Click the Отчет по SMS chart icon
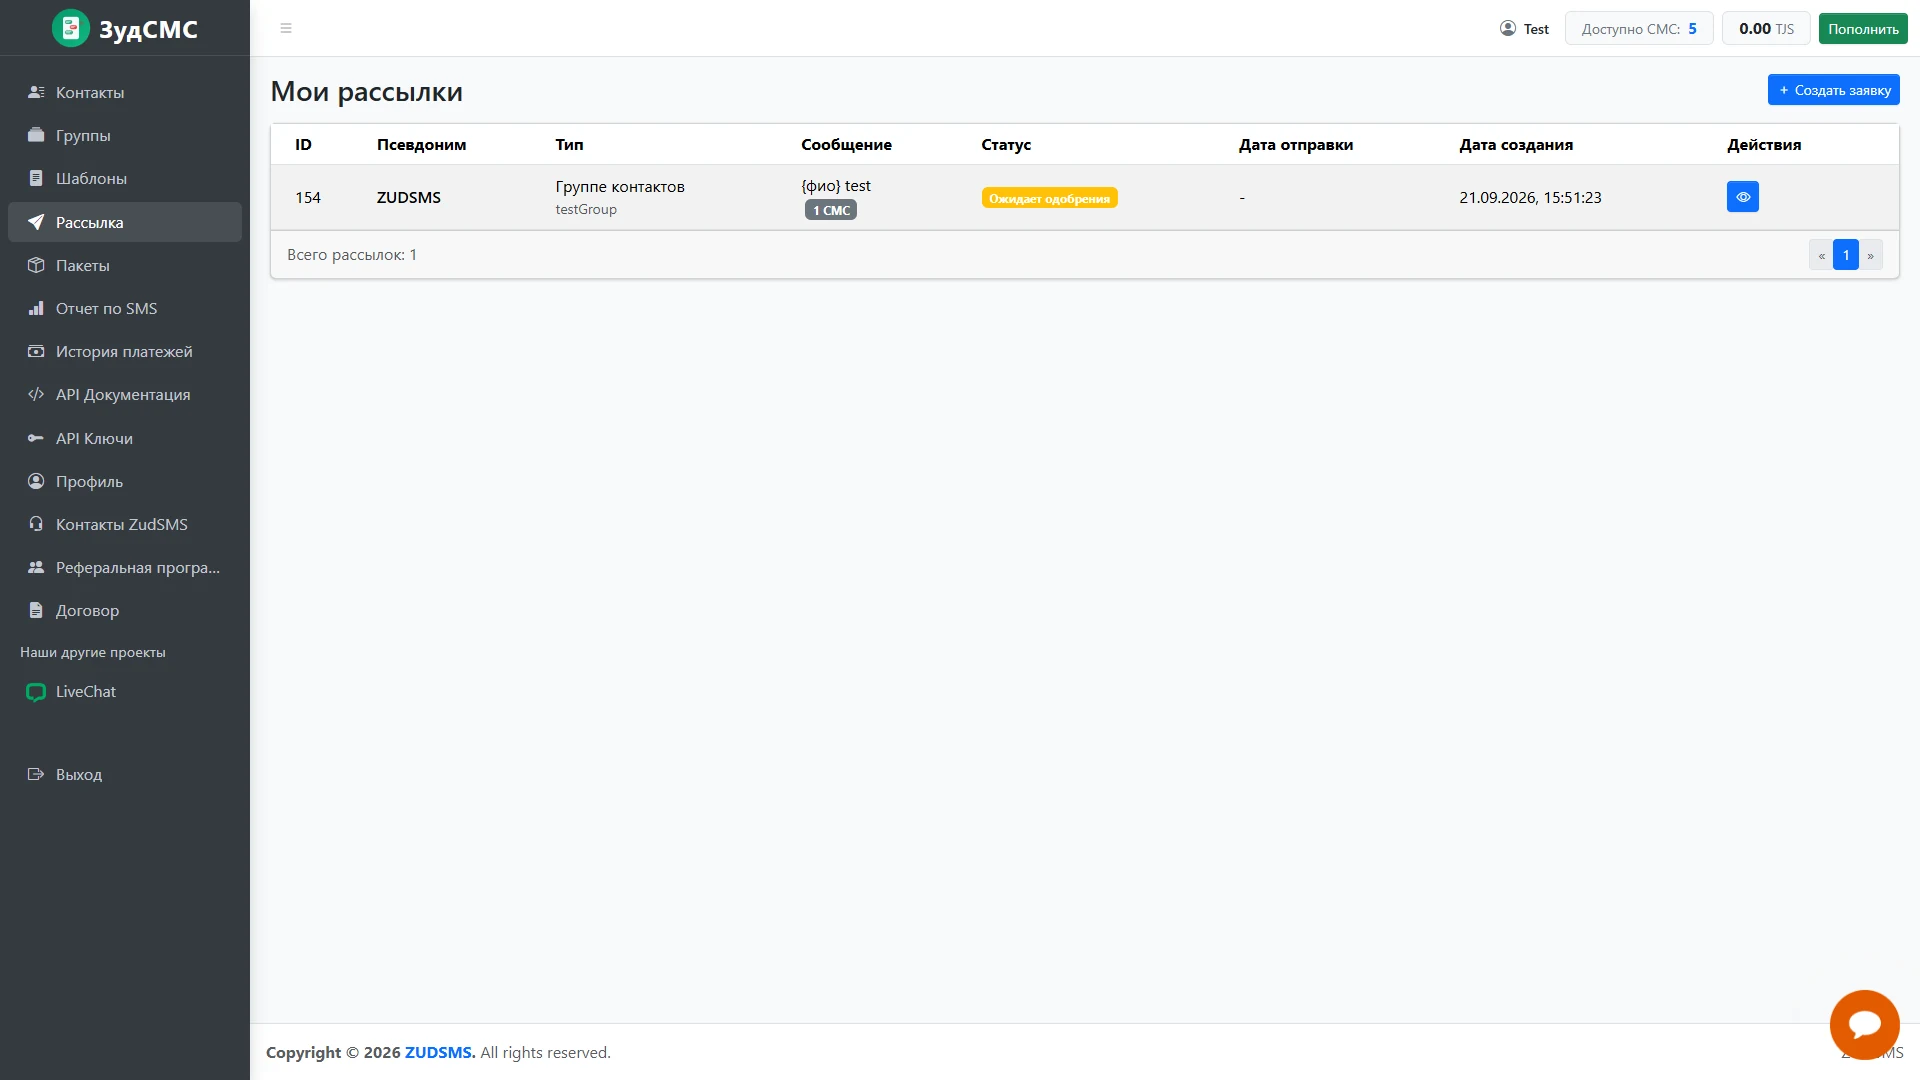Image resolution: width=1920 pixels, height=1080 pixels. point(36,308)
